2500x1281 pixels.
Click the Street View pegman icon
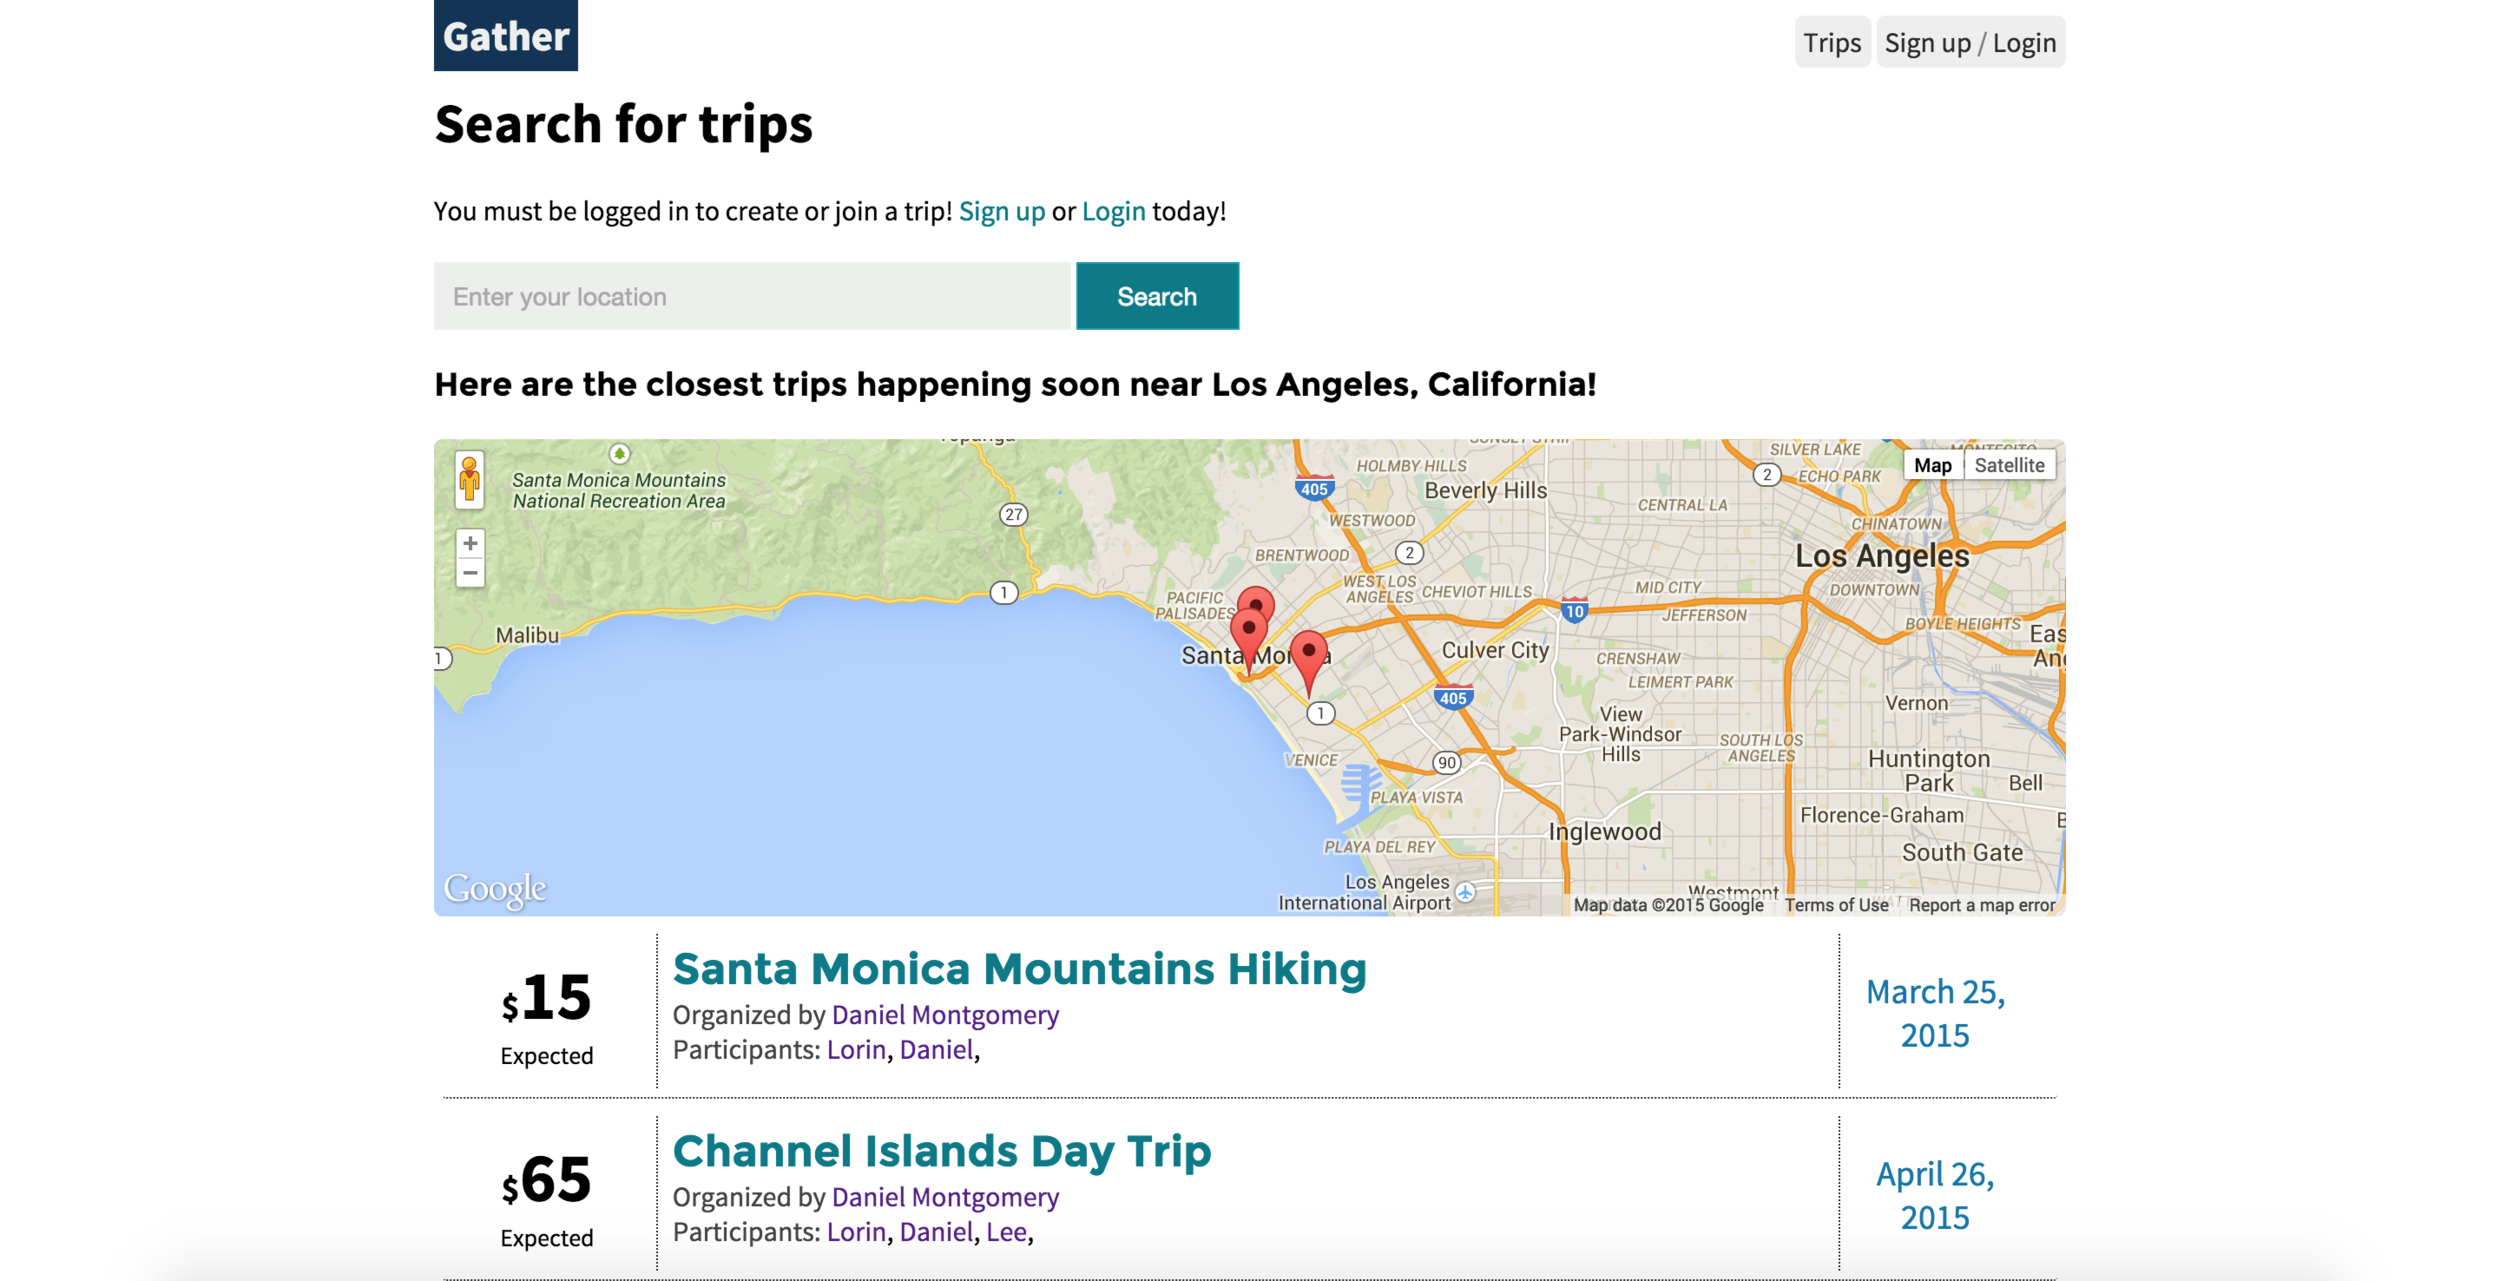(469, 479)
